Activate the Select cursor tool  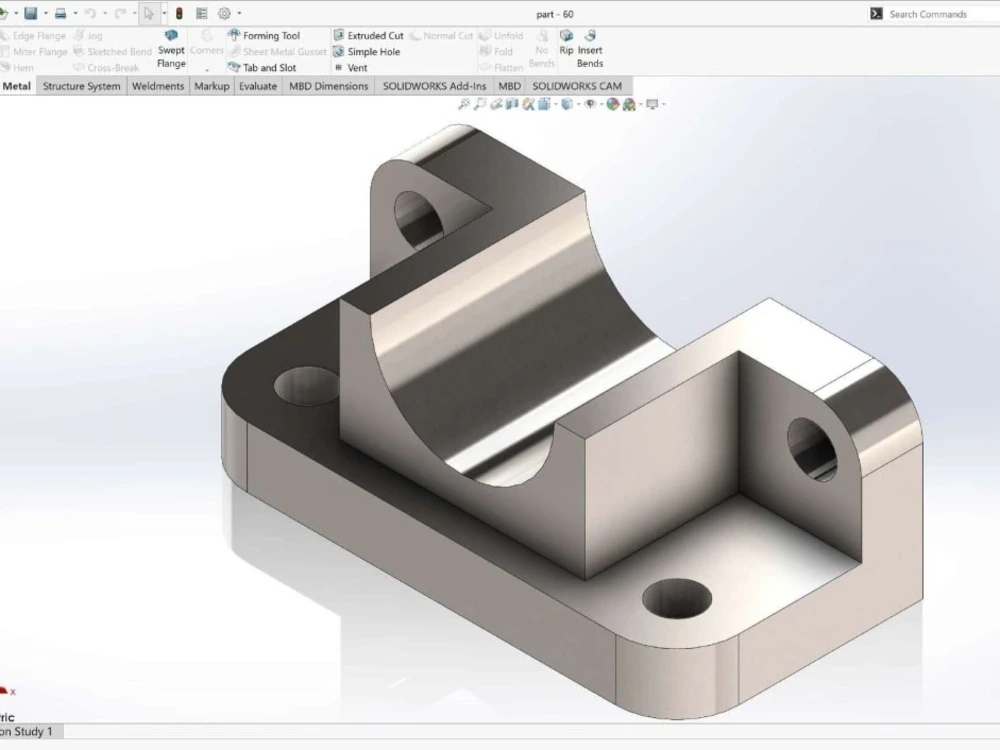click(149, 13)
